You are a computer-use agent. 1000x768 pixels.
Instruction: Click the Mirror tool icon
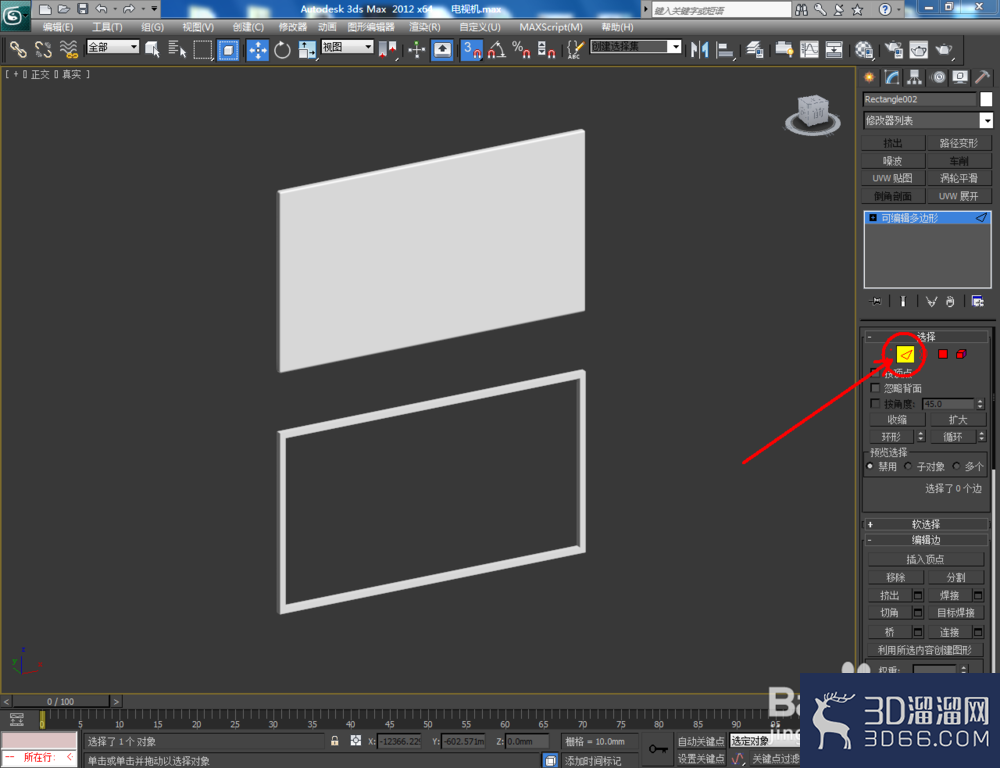(699, 49)
